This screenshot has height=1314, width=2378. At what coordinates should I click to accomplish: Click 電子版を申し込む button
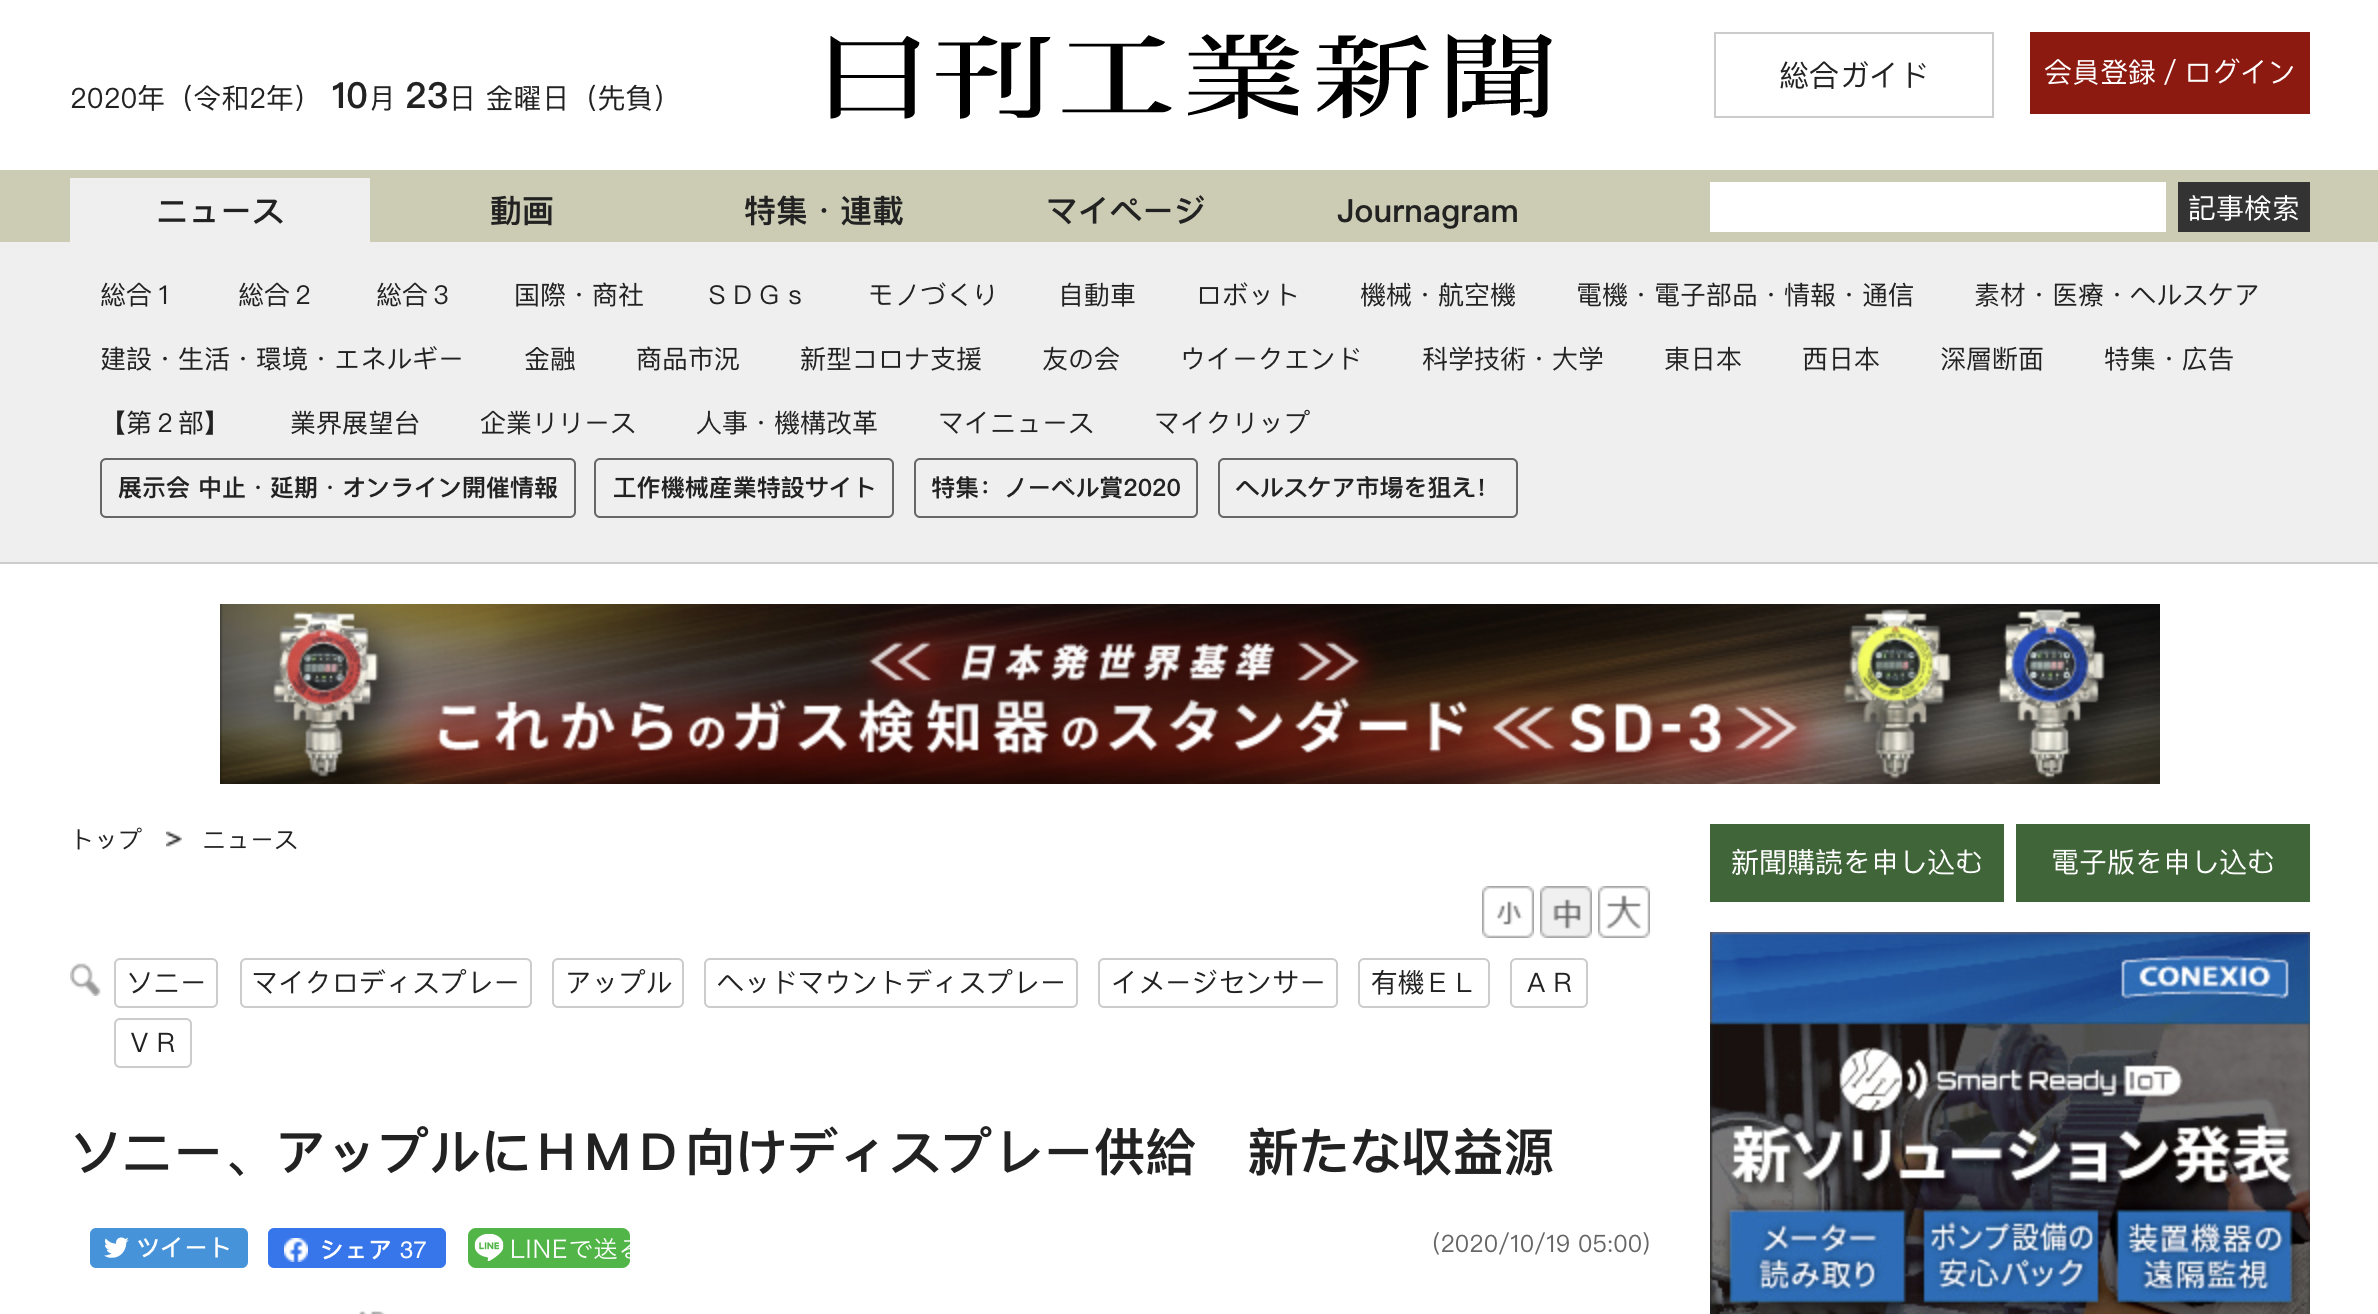click(2162, 862)
